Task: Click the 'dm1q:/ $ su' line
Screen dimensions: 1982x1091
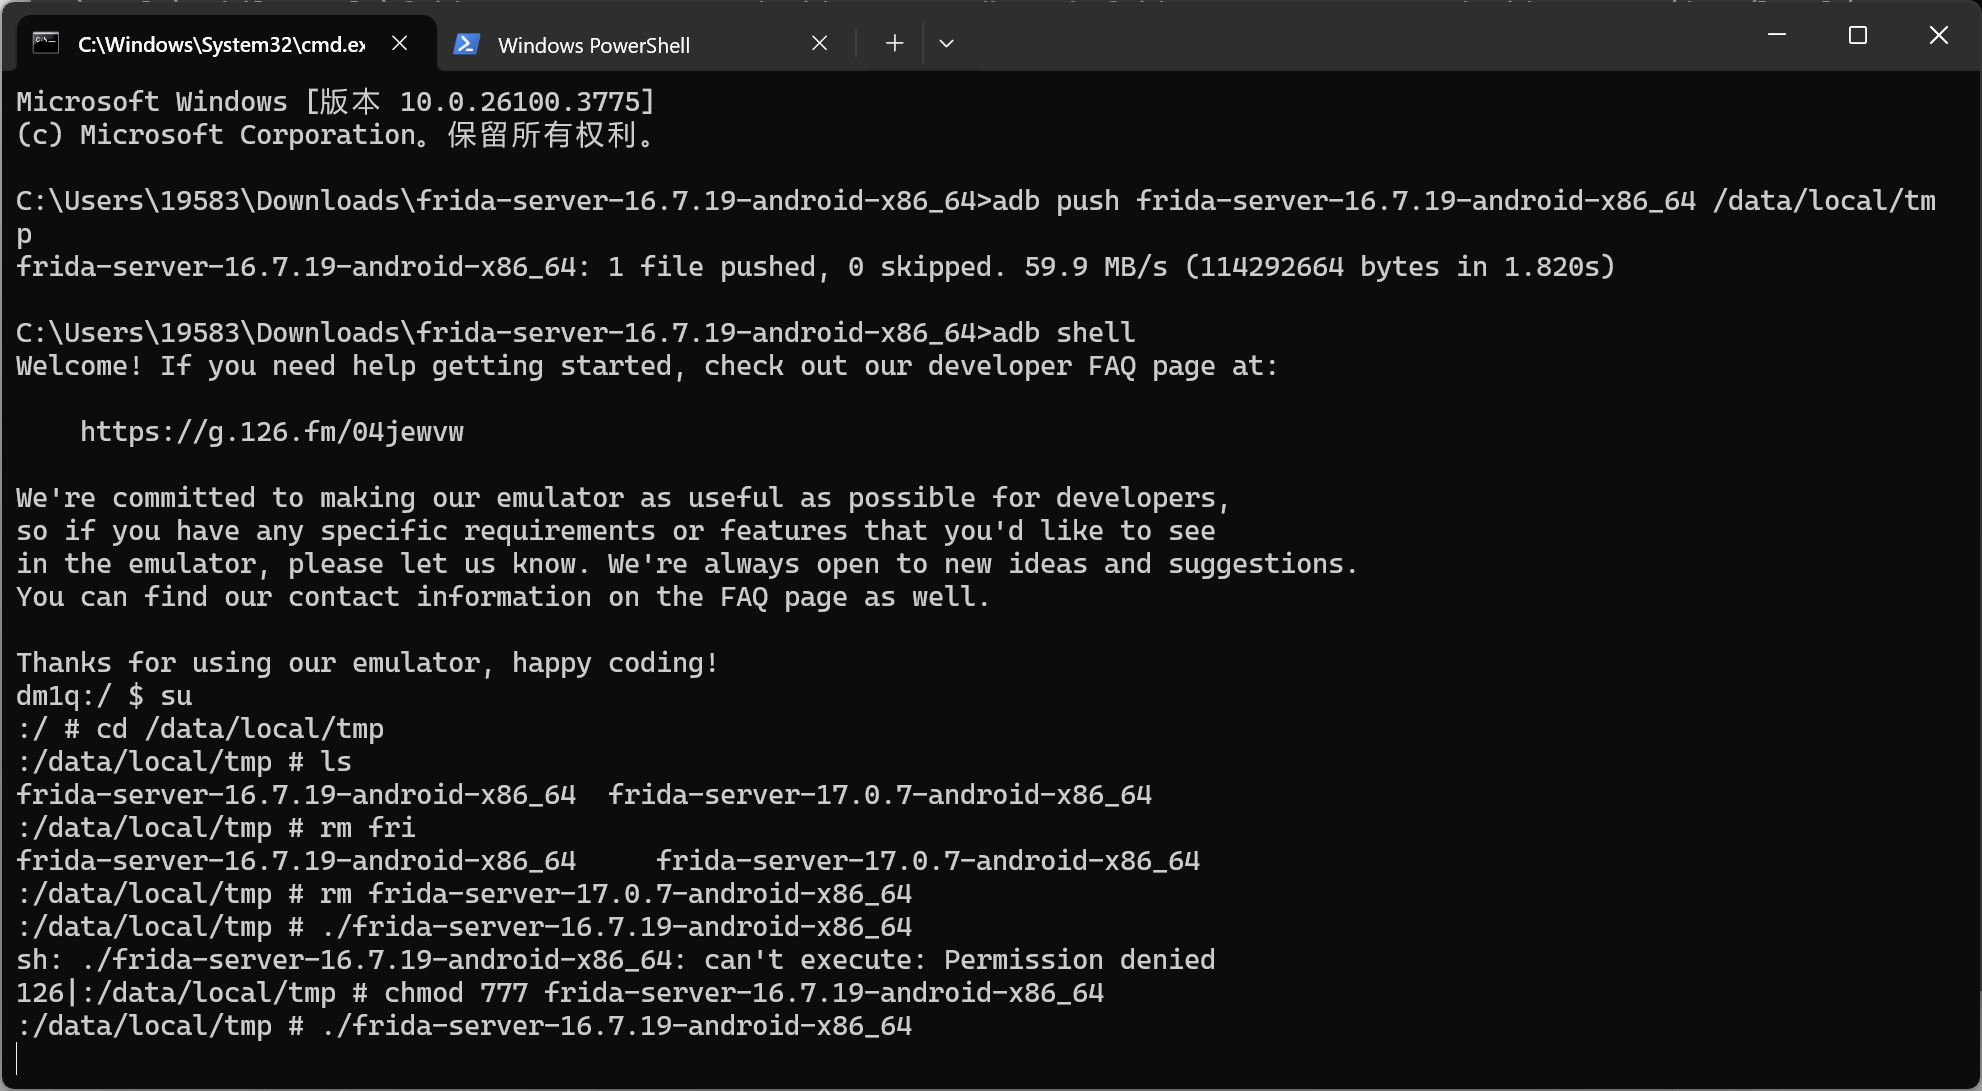Action: [x=104, y=696]
